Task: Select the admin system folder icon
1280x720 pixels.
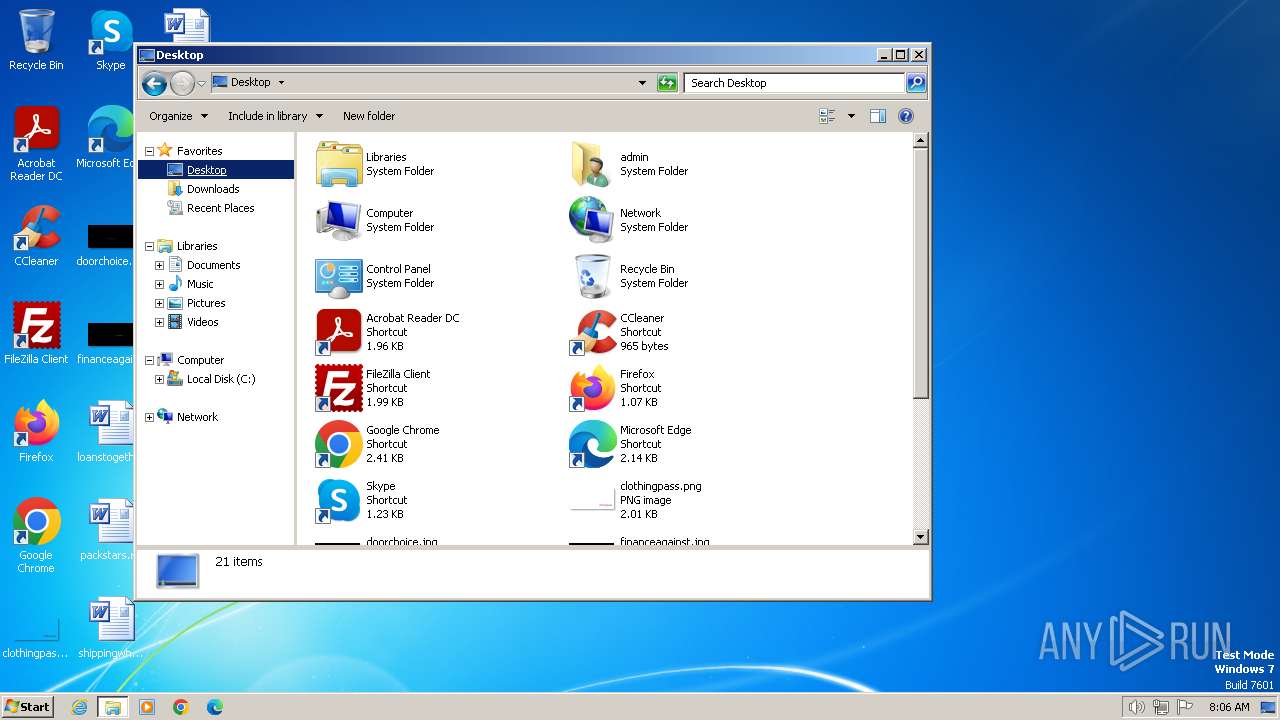Action: (592, 164)
